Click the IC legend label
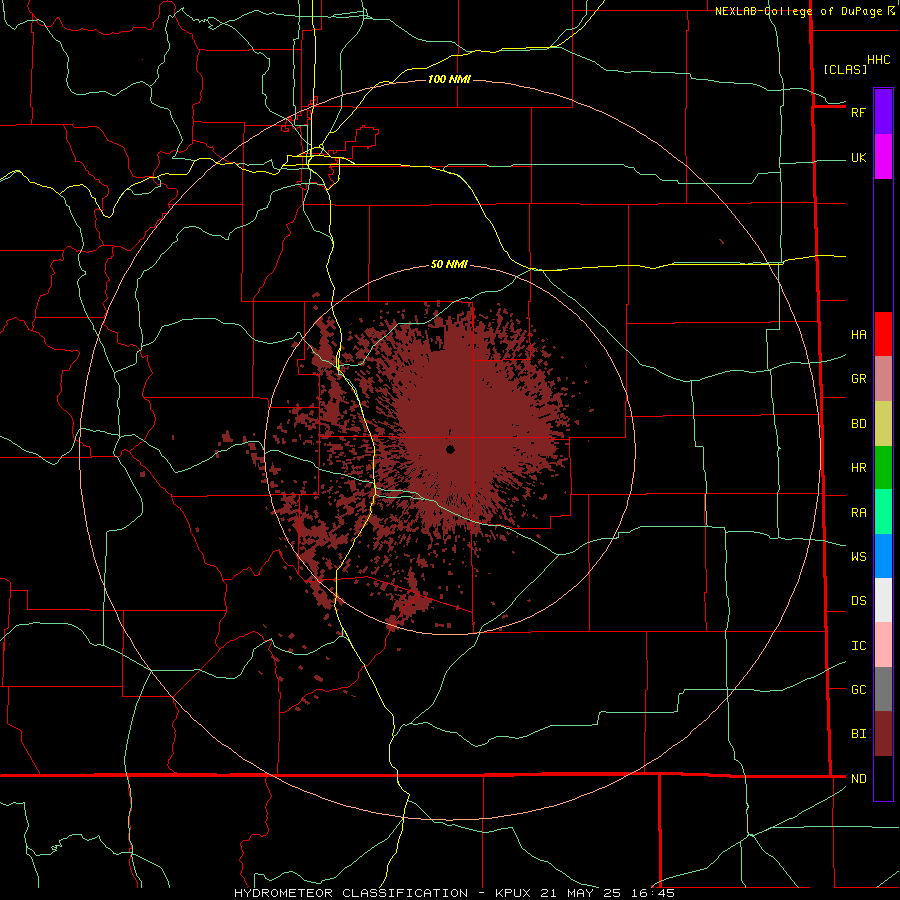This screenshot has width=900, height=900. 858,645
